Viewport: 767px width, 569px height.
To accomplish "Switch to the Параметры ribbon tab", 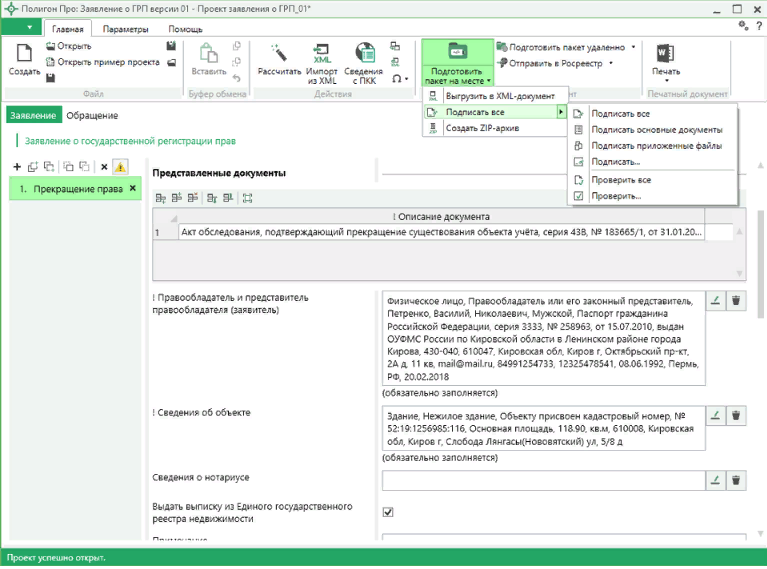I will click(x=125, y=29).
